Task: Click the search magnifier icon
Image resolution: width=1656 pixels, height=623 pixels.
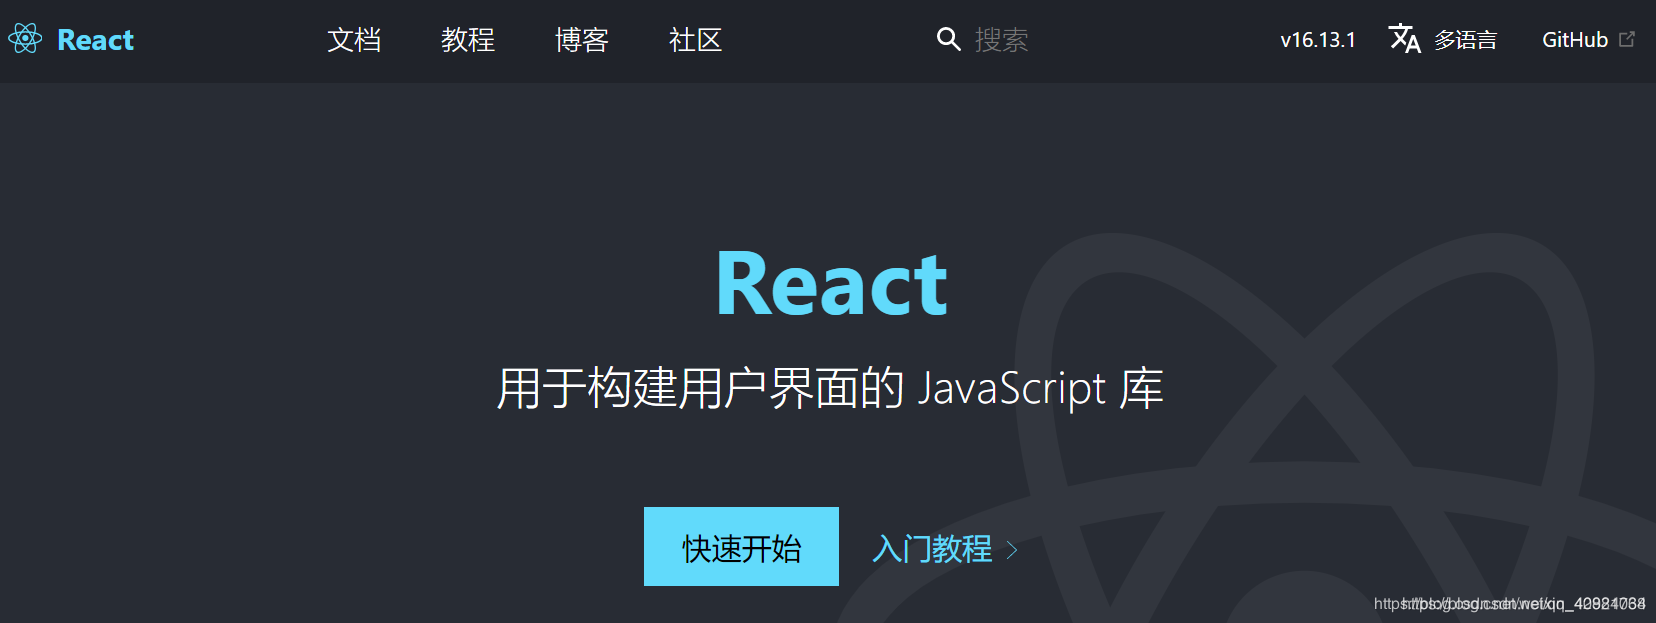Action: click(948, 39)
